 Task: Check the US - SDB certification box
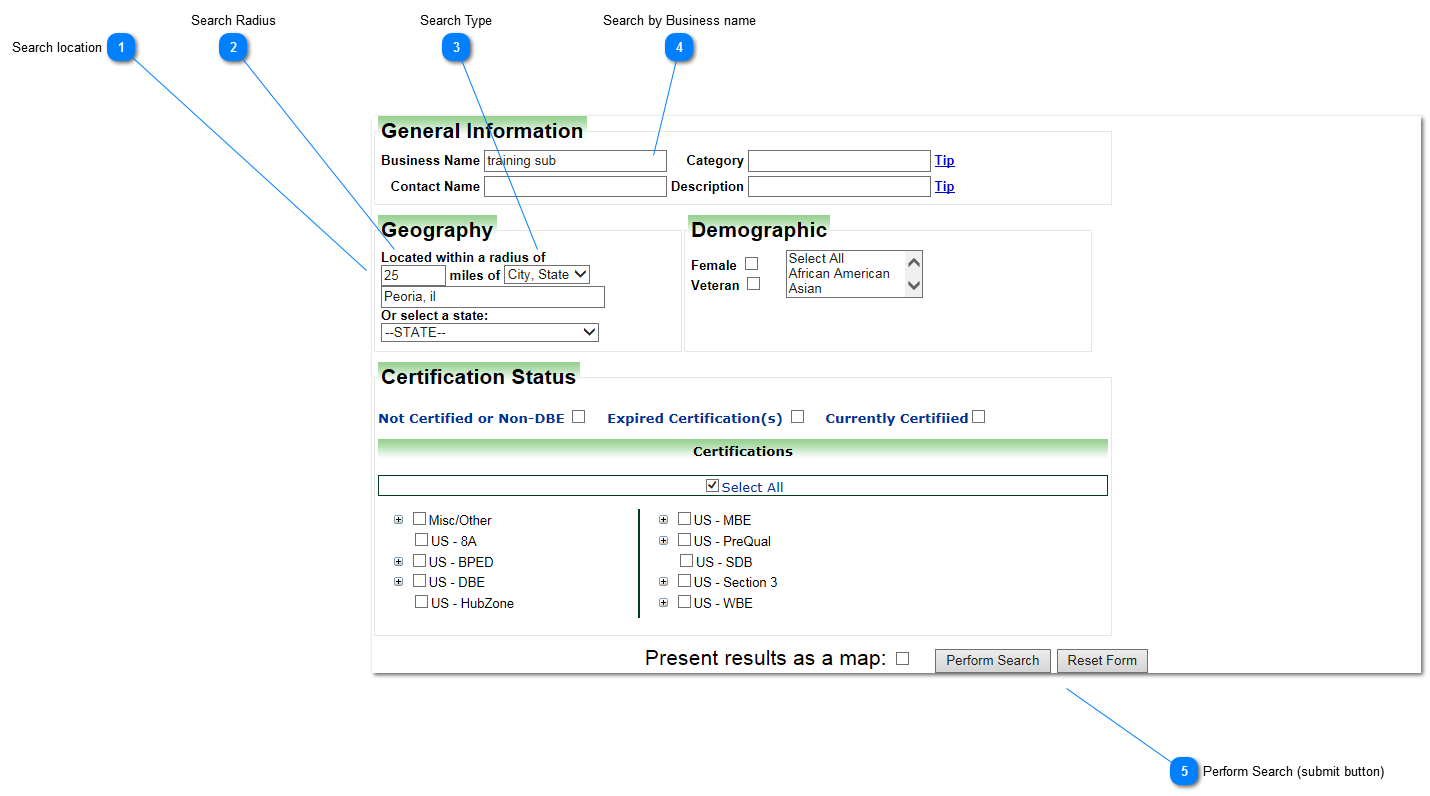coord(686,561)
